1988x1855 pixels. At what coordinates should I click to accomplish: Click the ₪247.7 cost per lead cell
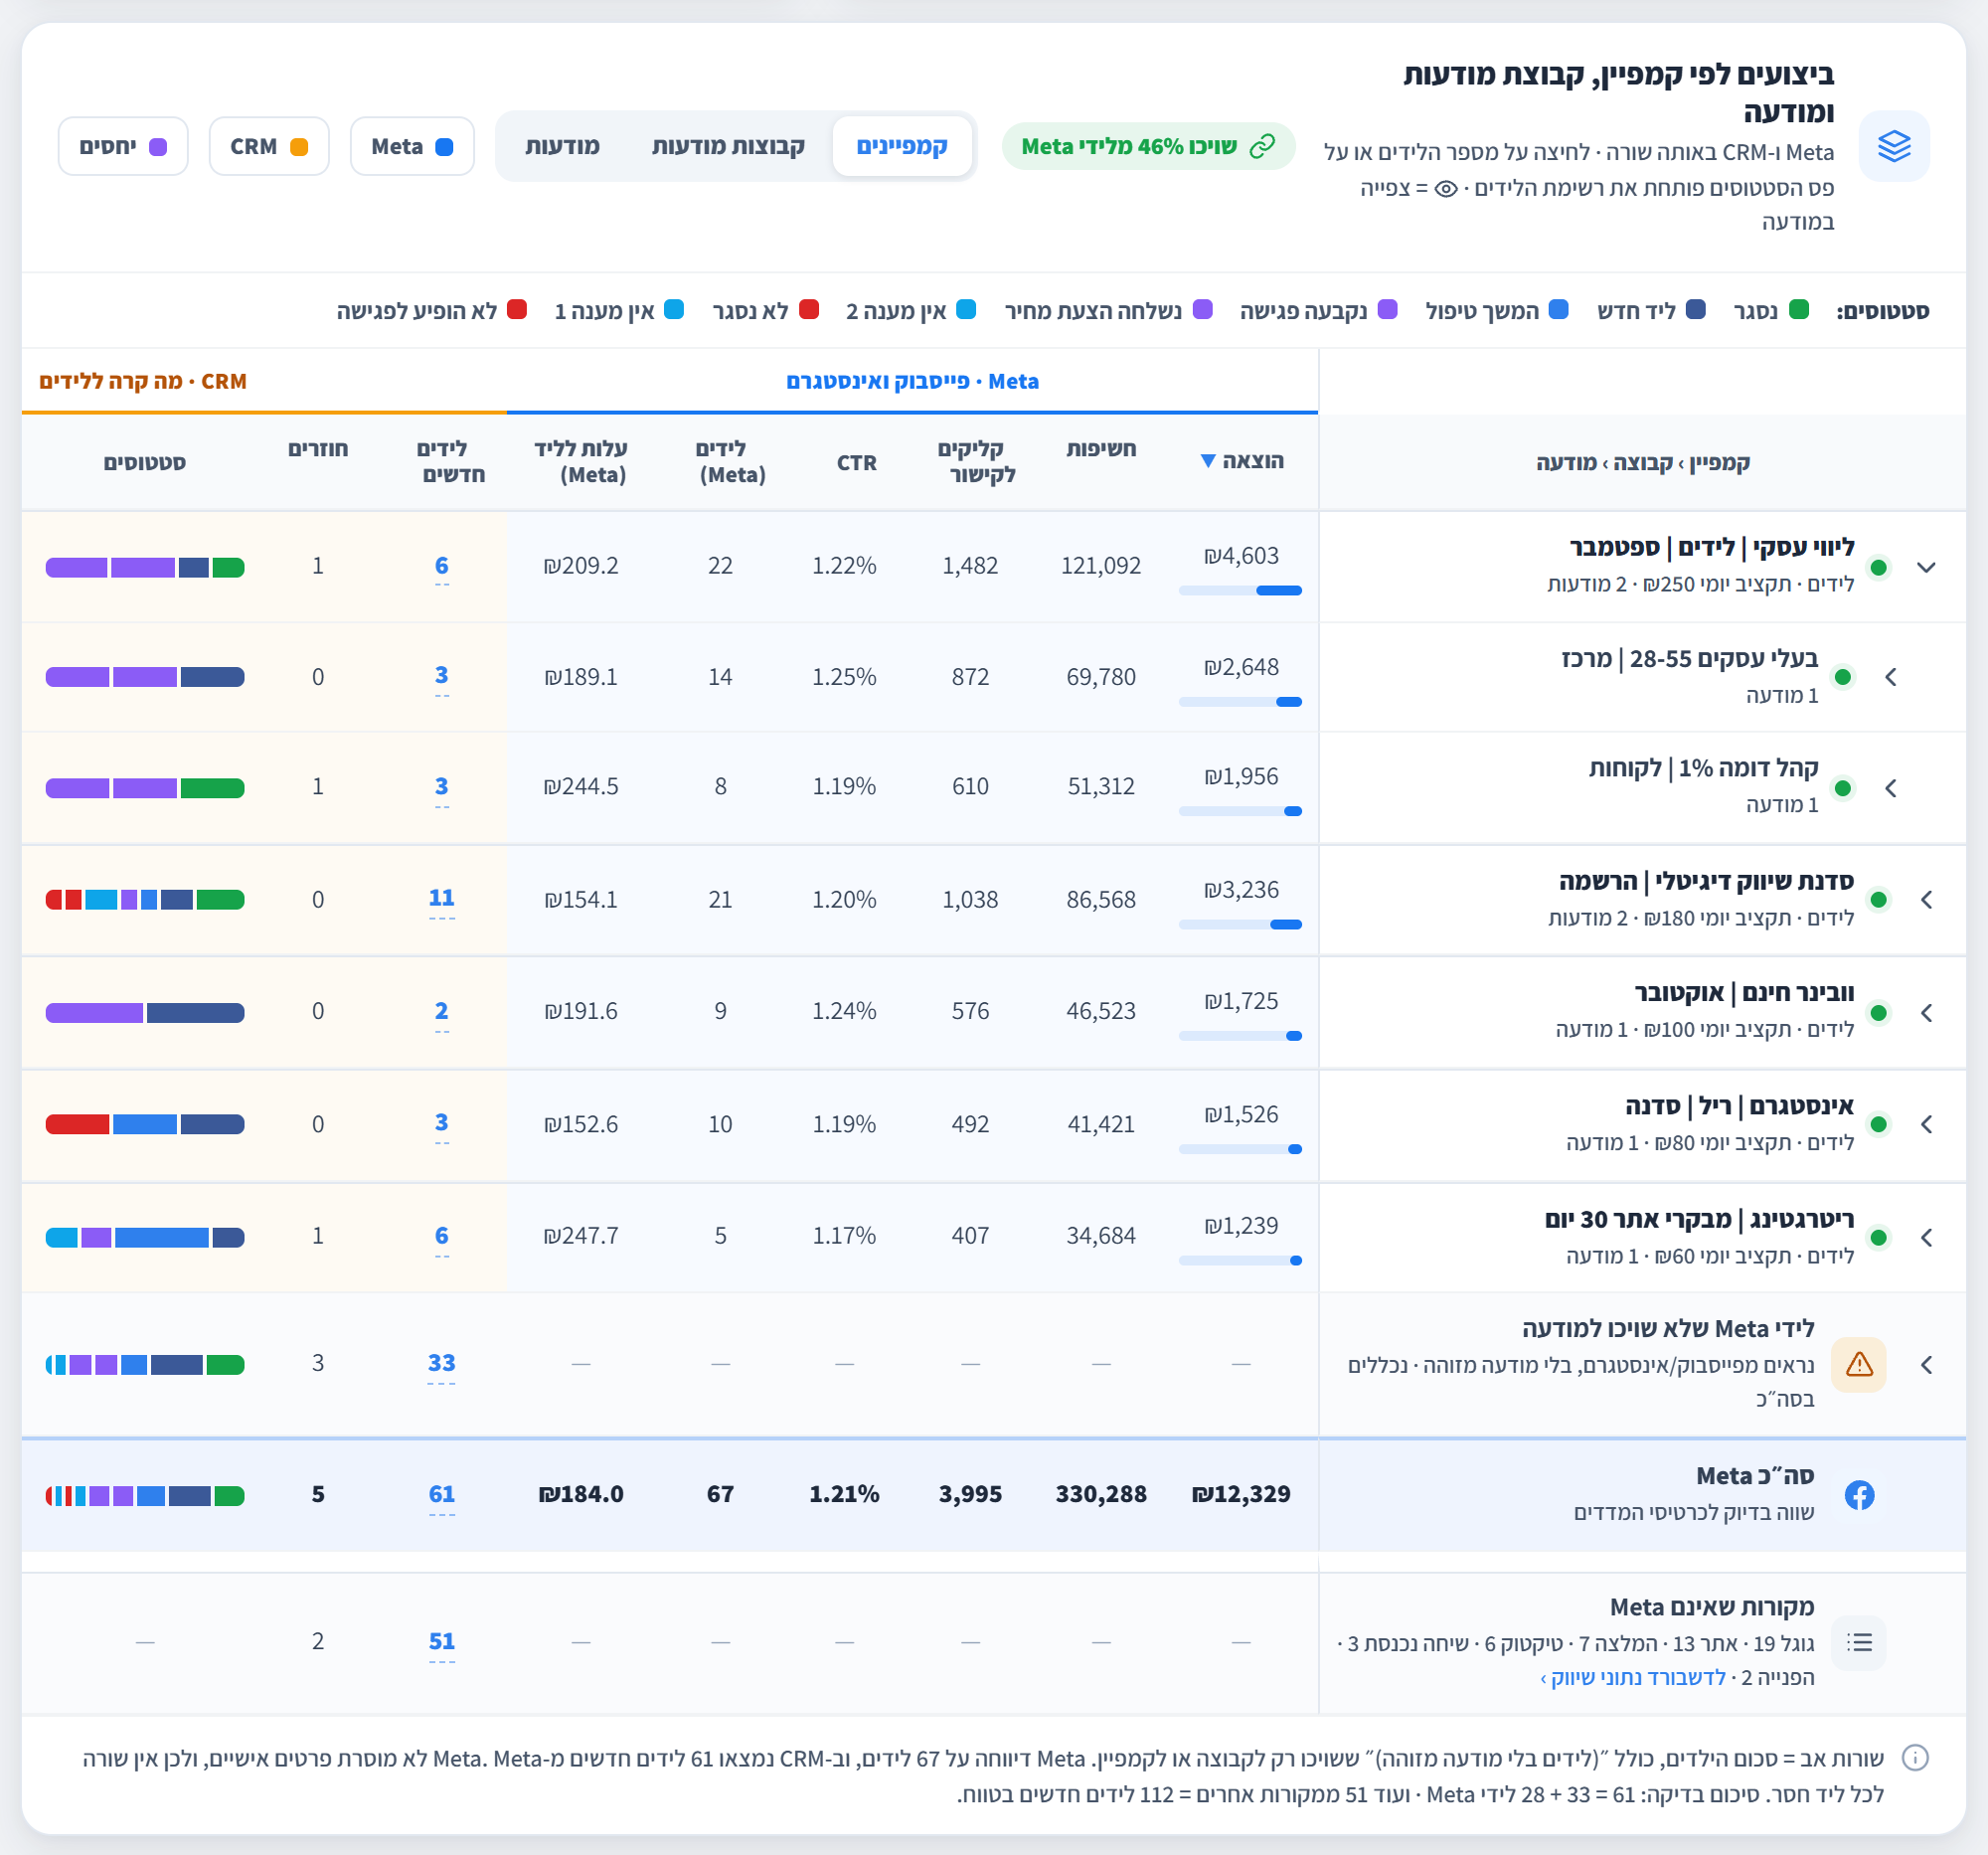click(581, 1236)
